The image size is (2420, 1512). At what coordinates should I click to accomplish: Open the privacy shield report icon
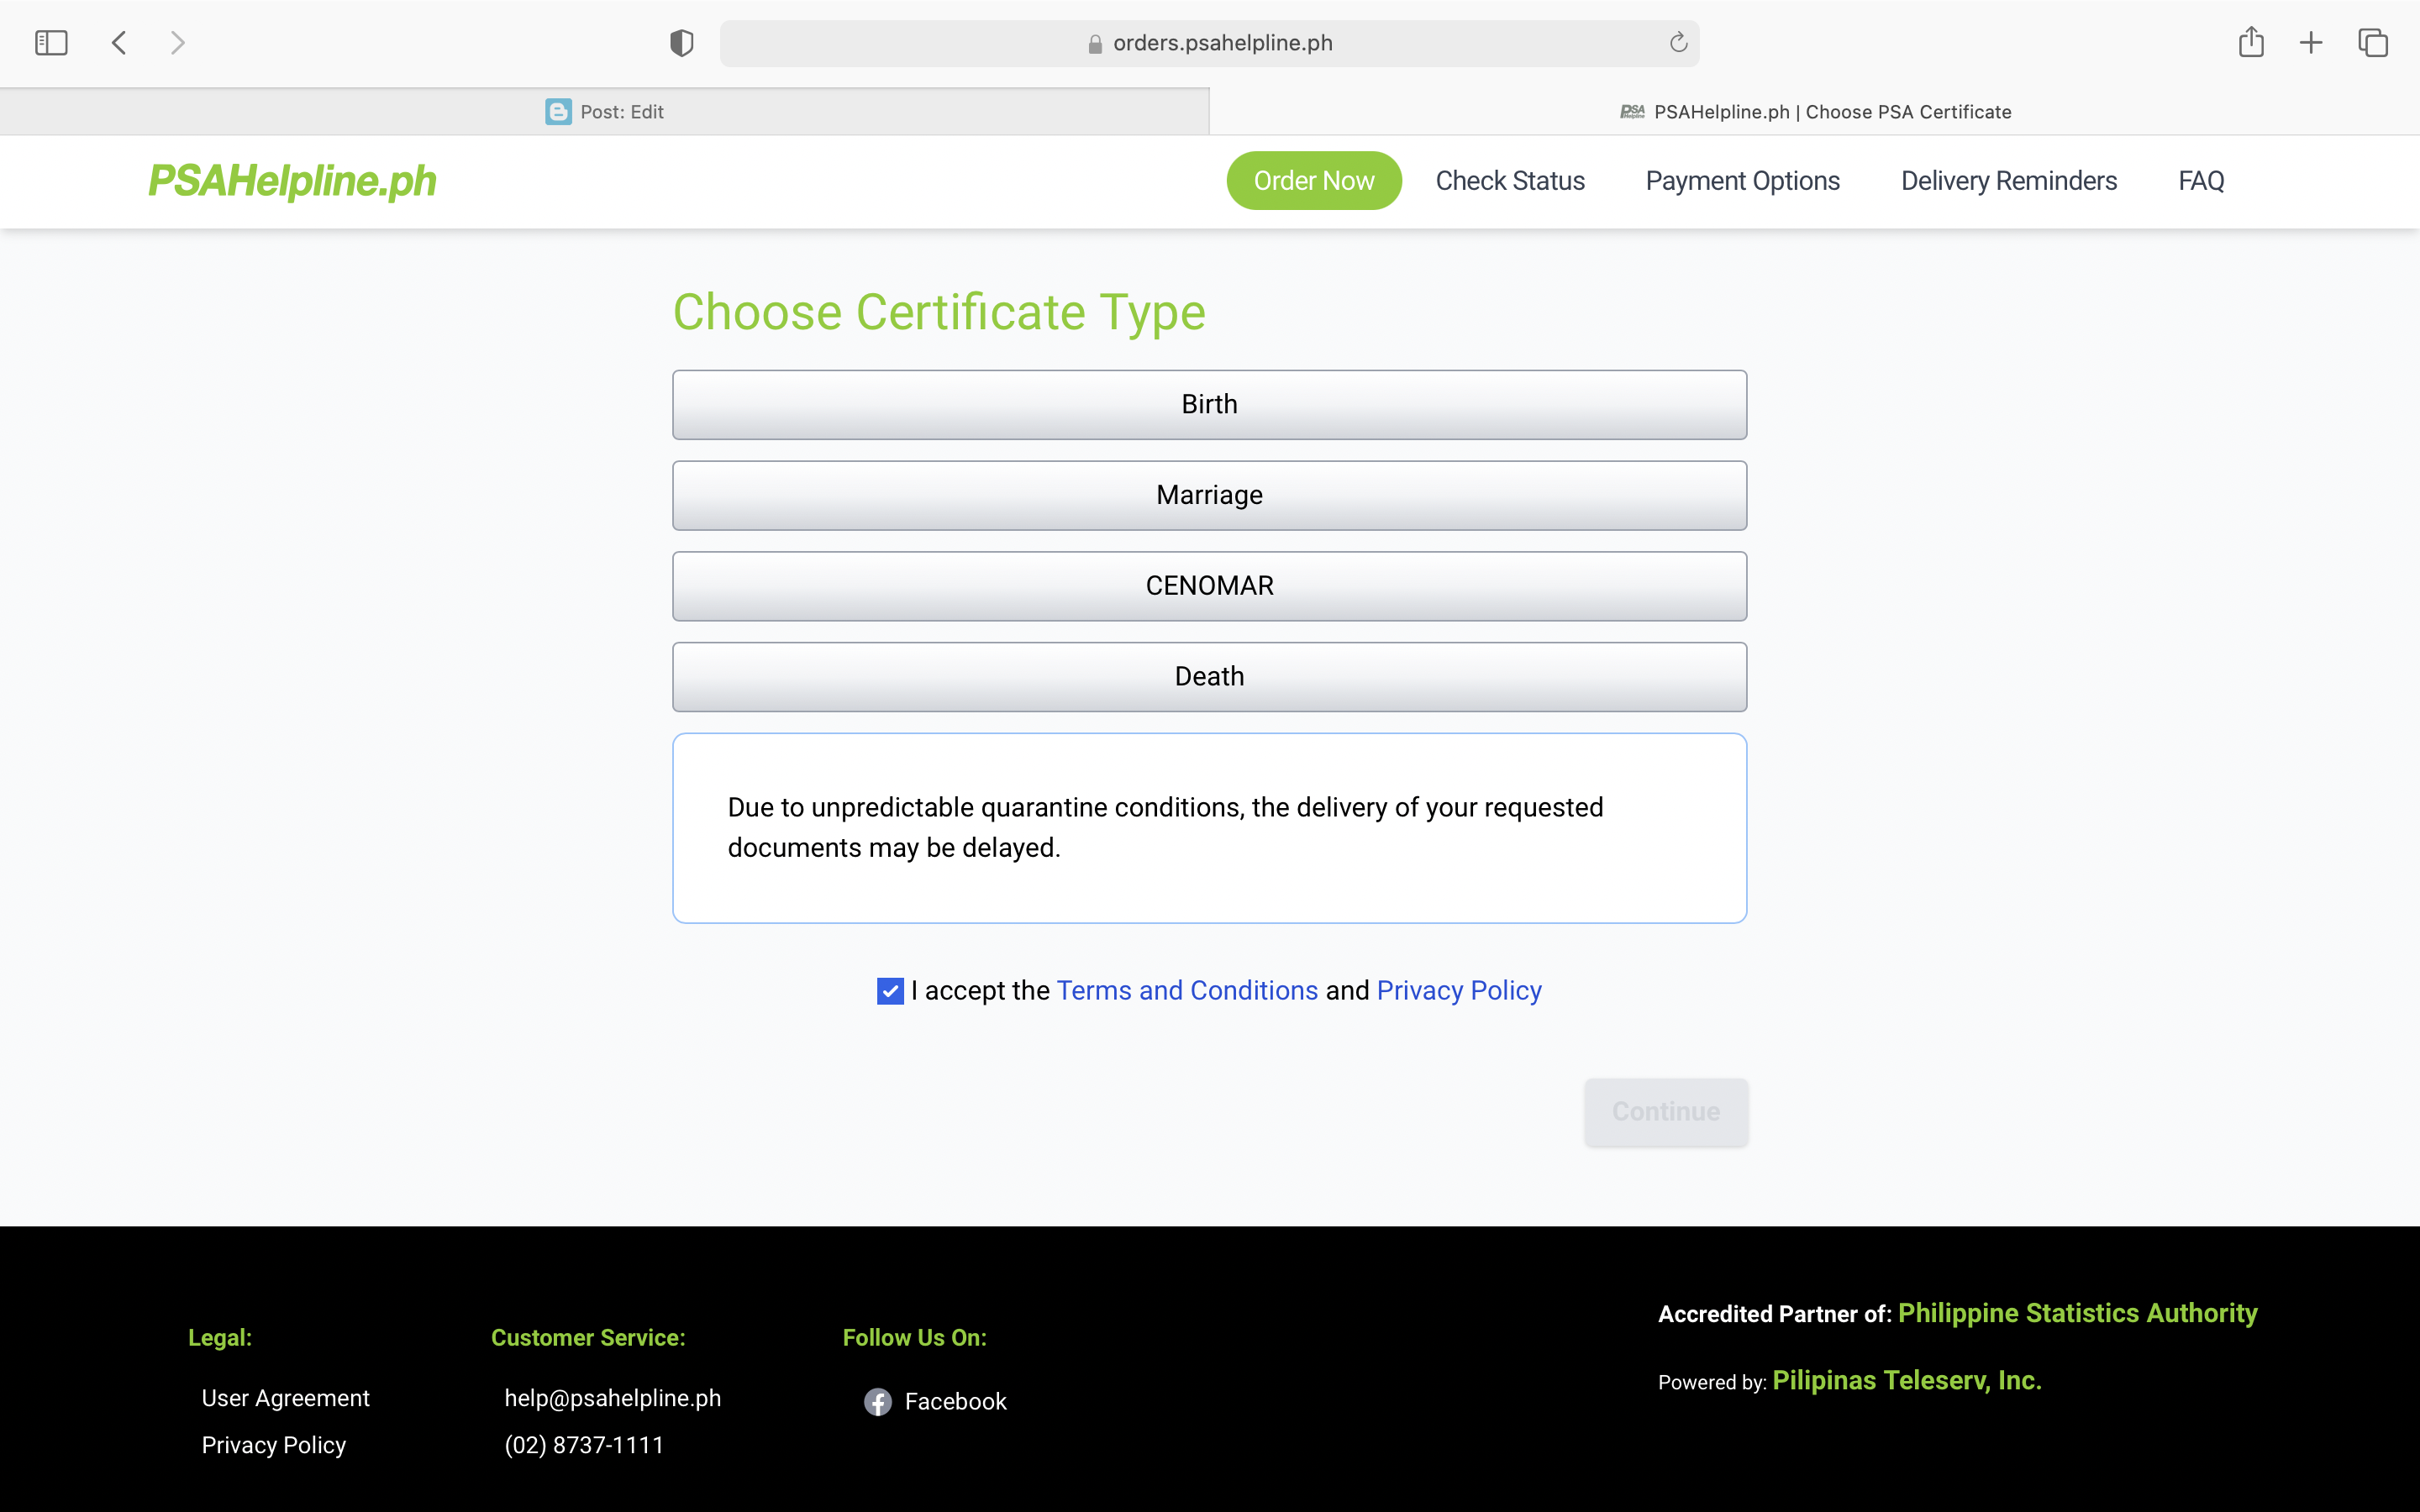tap(681, 43)
